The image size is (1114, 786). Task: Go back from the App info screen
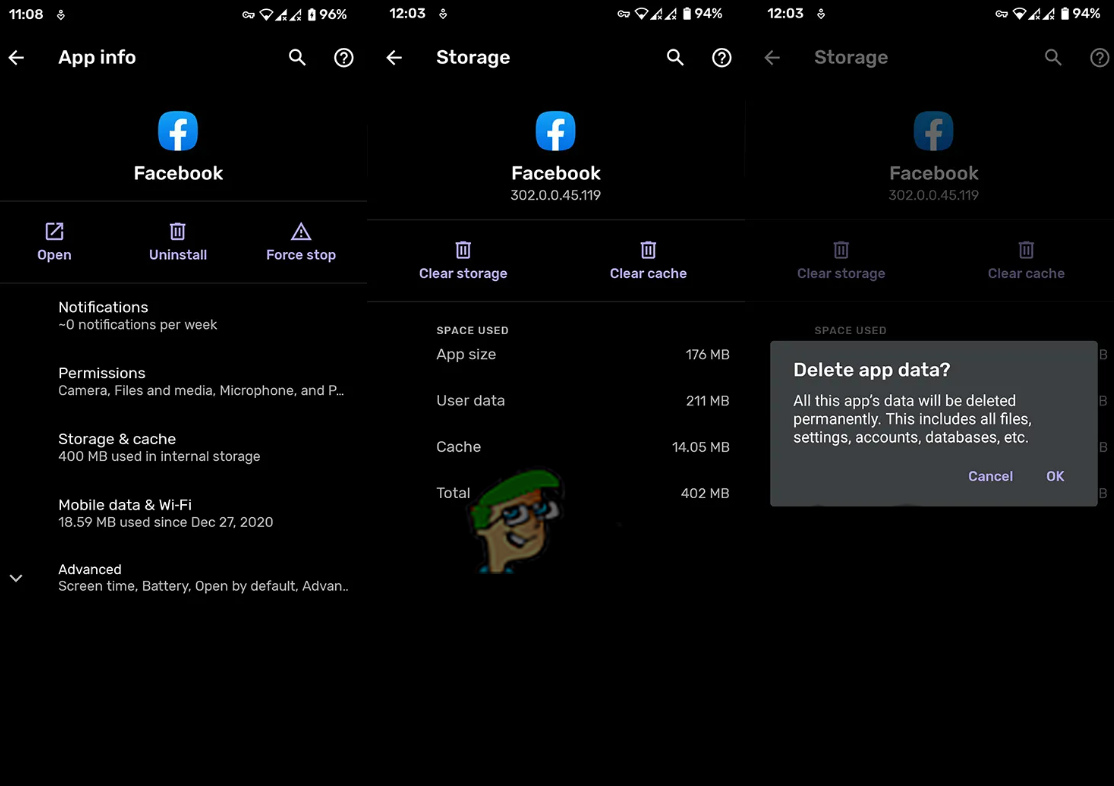(16, 58)
